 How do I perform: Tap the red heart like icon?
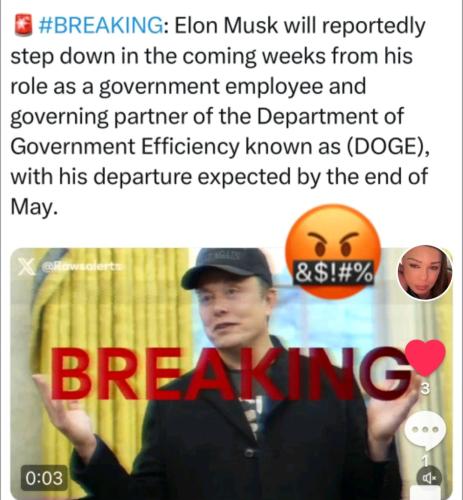(425, 358)
